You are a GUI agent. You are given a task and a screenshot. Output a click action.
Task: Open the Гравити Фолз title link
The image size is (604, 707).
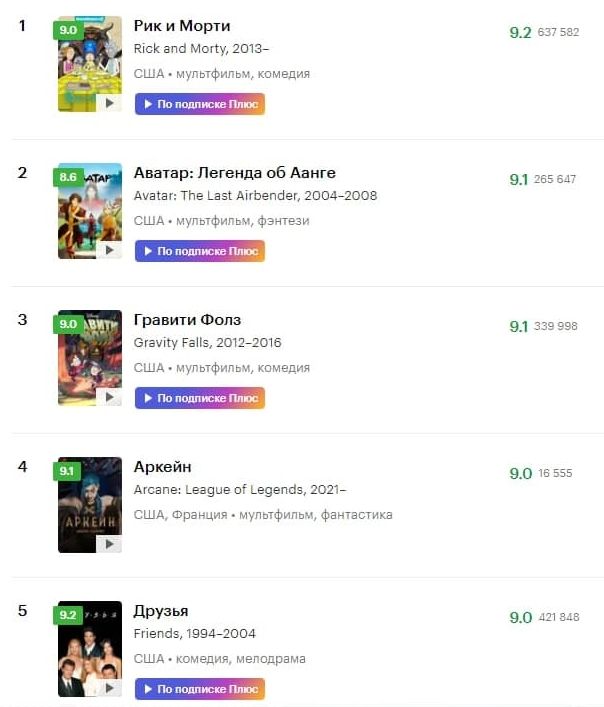click(188, 320)
